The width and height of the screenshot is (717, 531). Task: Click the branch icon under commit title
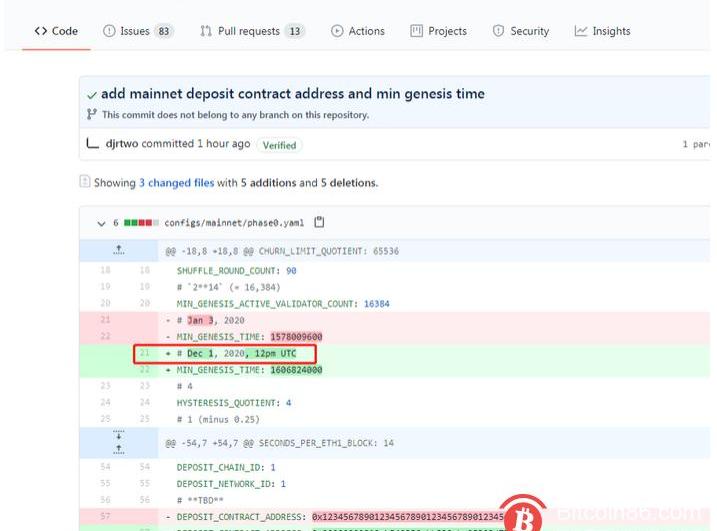[x=93, y=115]
